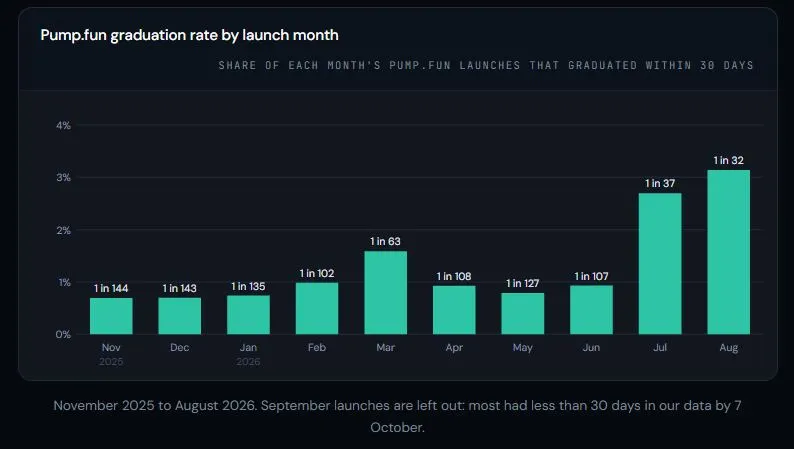Click the '1 in 144' label
Viewport: 794px width, 449px height.
point(111,289)
